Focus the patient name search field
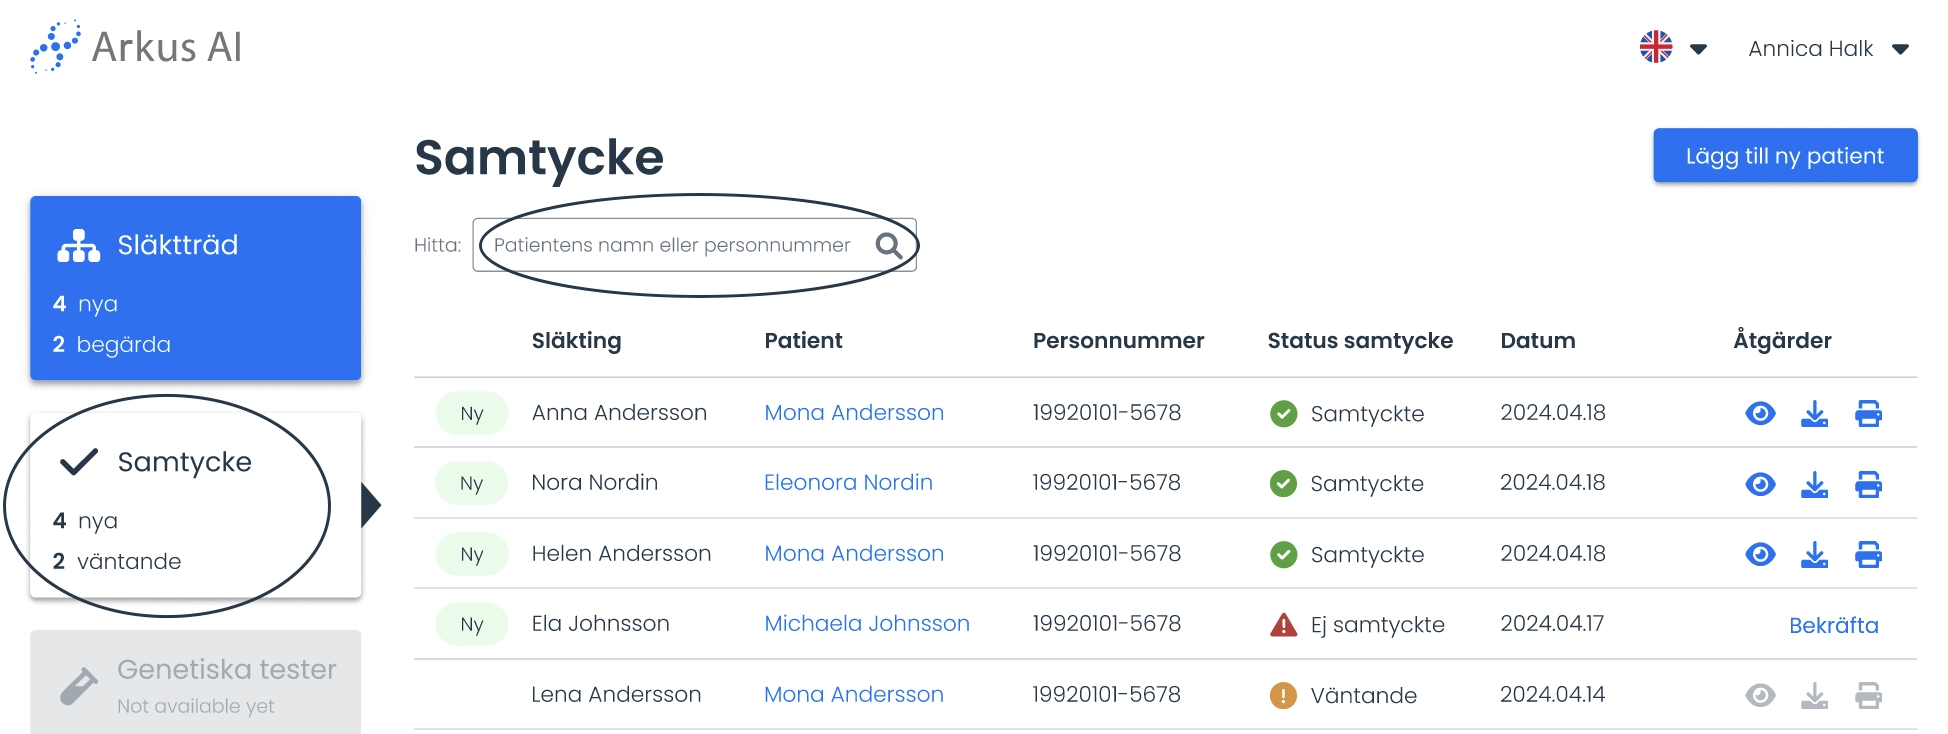 click(x=694, y=245)
